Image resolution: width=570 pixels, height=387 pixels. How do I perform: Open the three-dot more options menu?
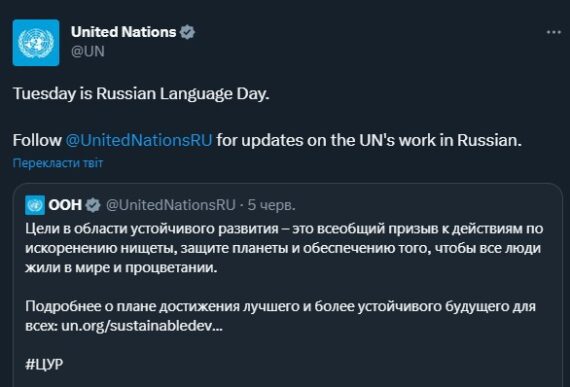554,32
